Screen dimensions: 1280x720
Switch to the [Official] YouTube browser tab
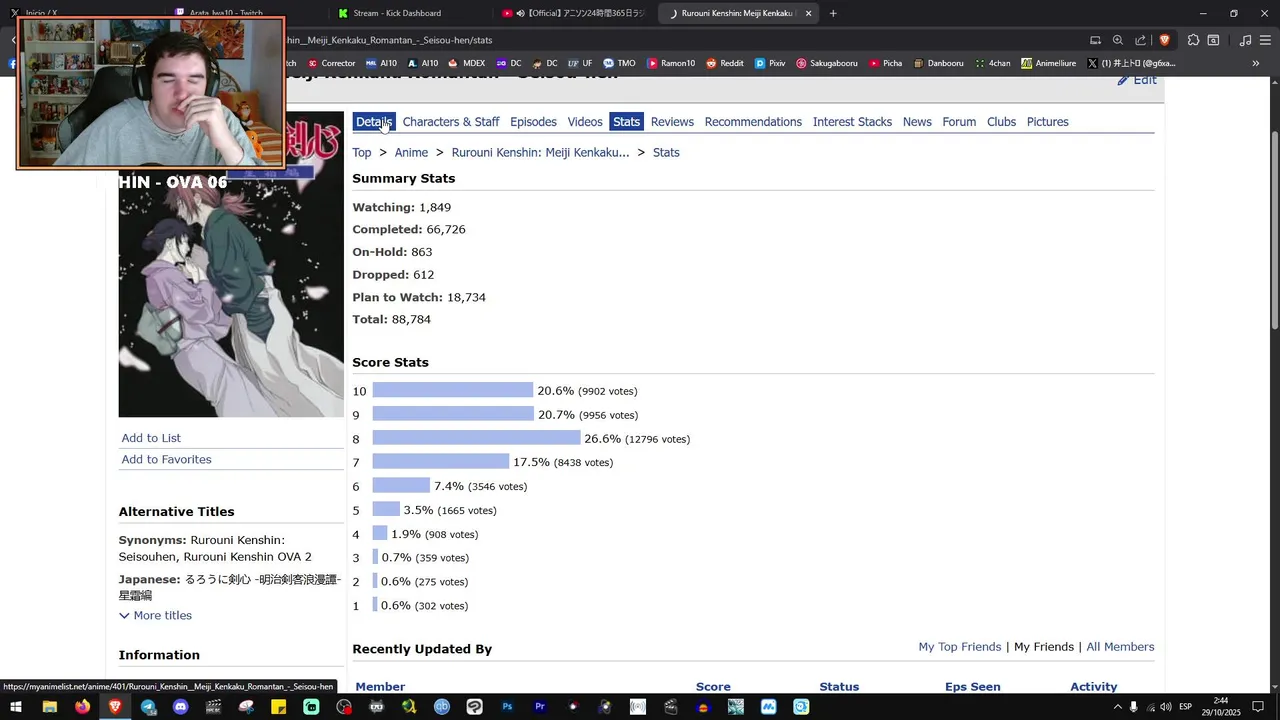574,13
